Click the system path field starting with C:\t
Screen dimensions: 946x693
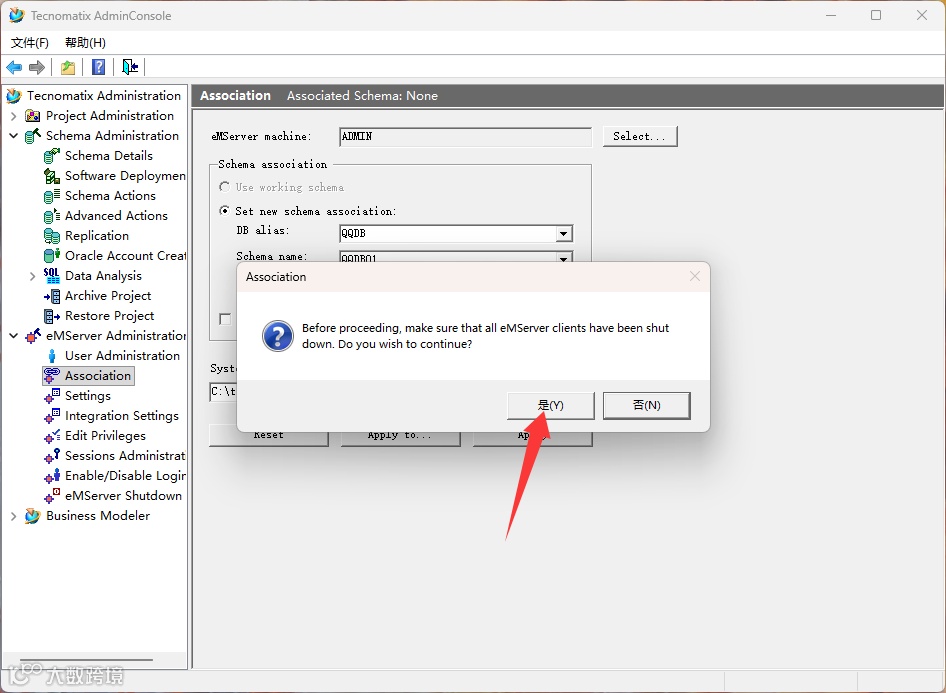pyautogui.click(x=223, y=391)
